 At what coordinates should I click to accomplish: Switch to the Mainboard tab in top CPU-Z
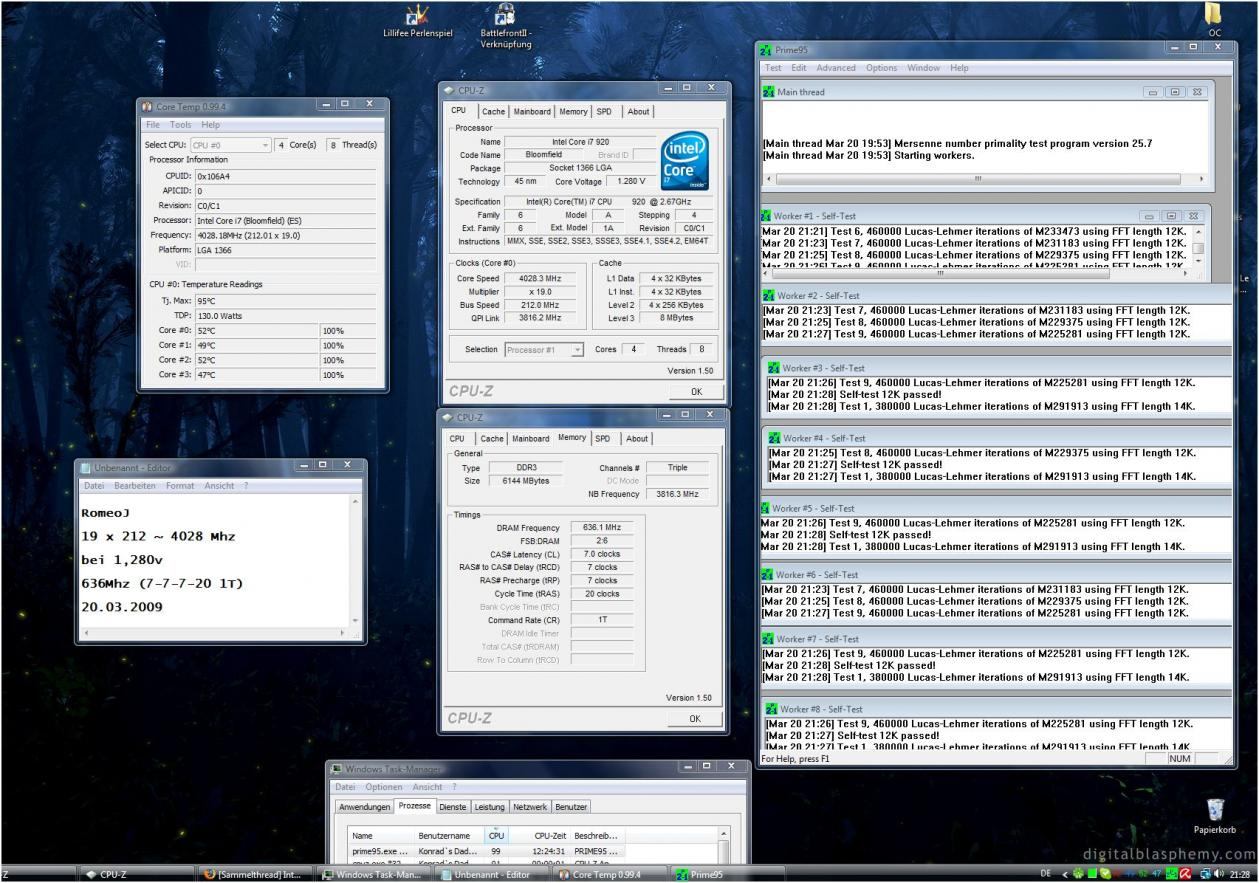[x=532, y=112]
